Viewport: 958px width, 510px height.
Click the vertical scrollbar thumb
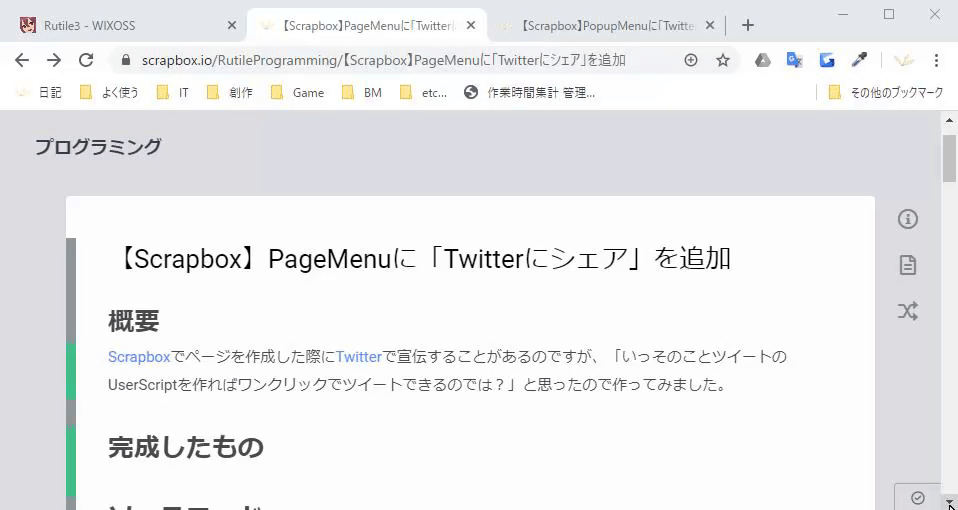(949, 158)
